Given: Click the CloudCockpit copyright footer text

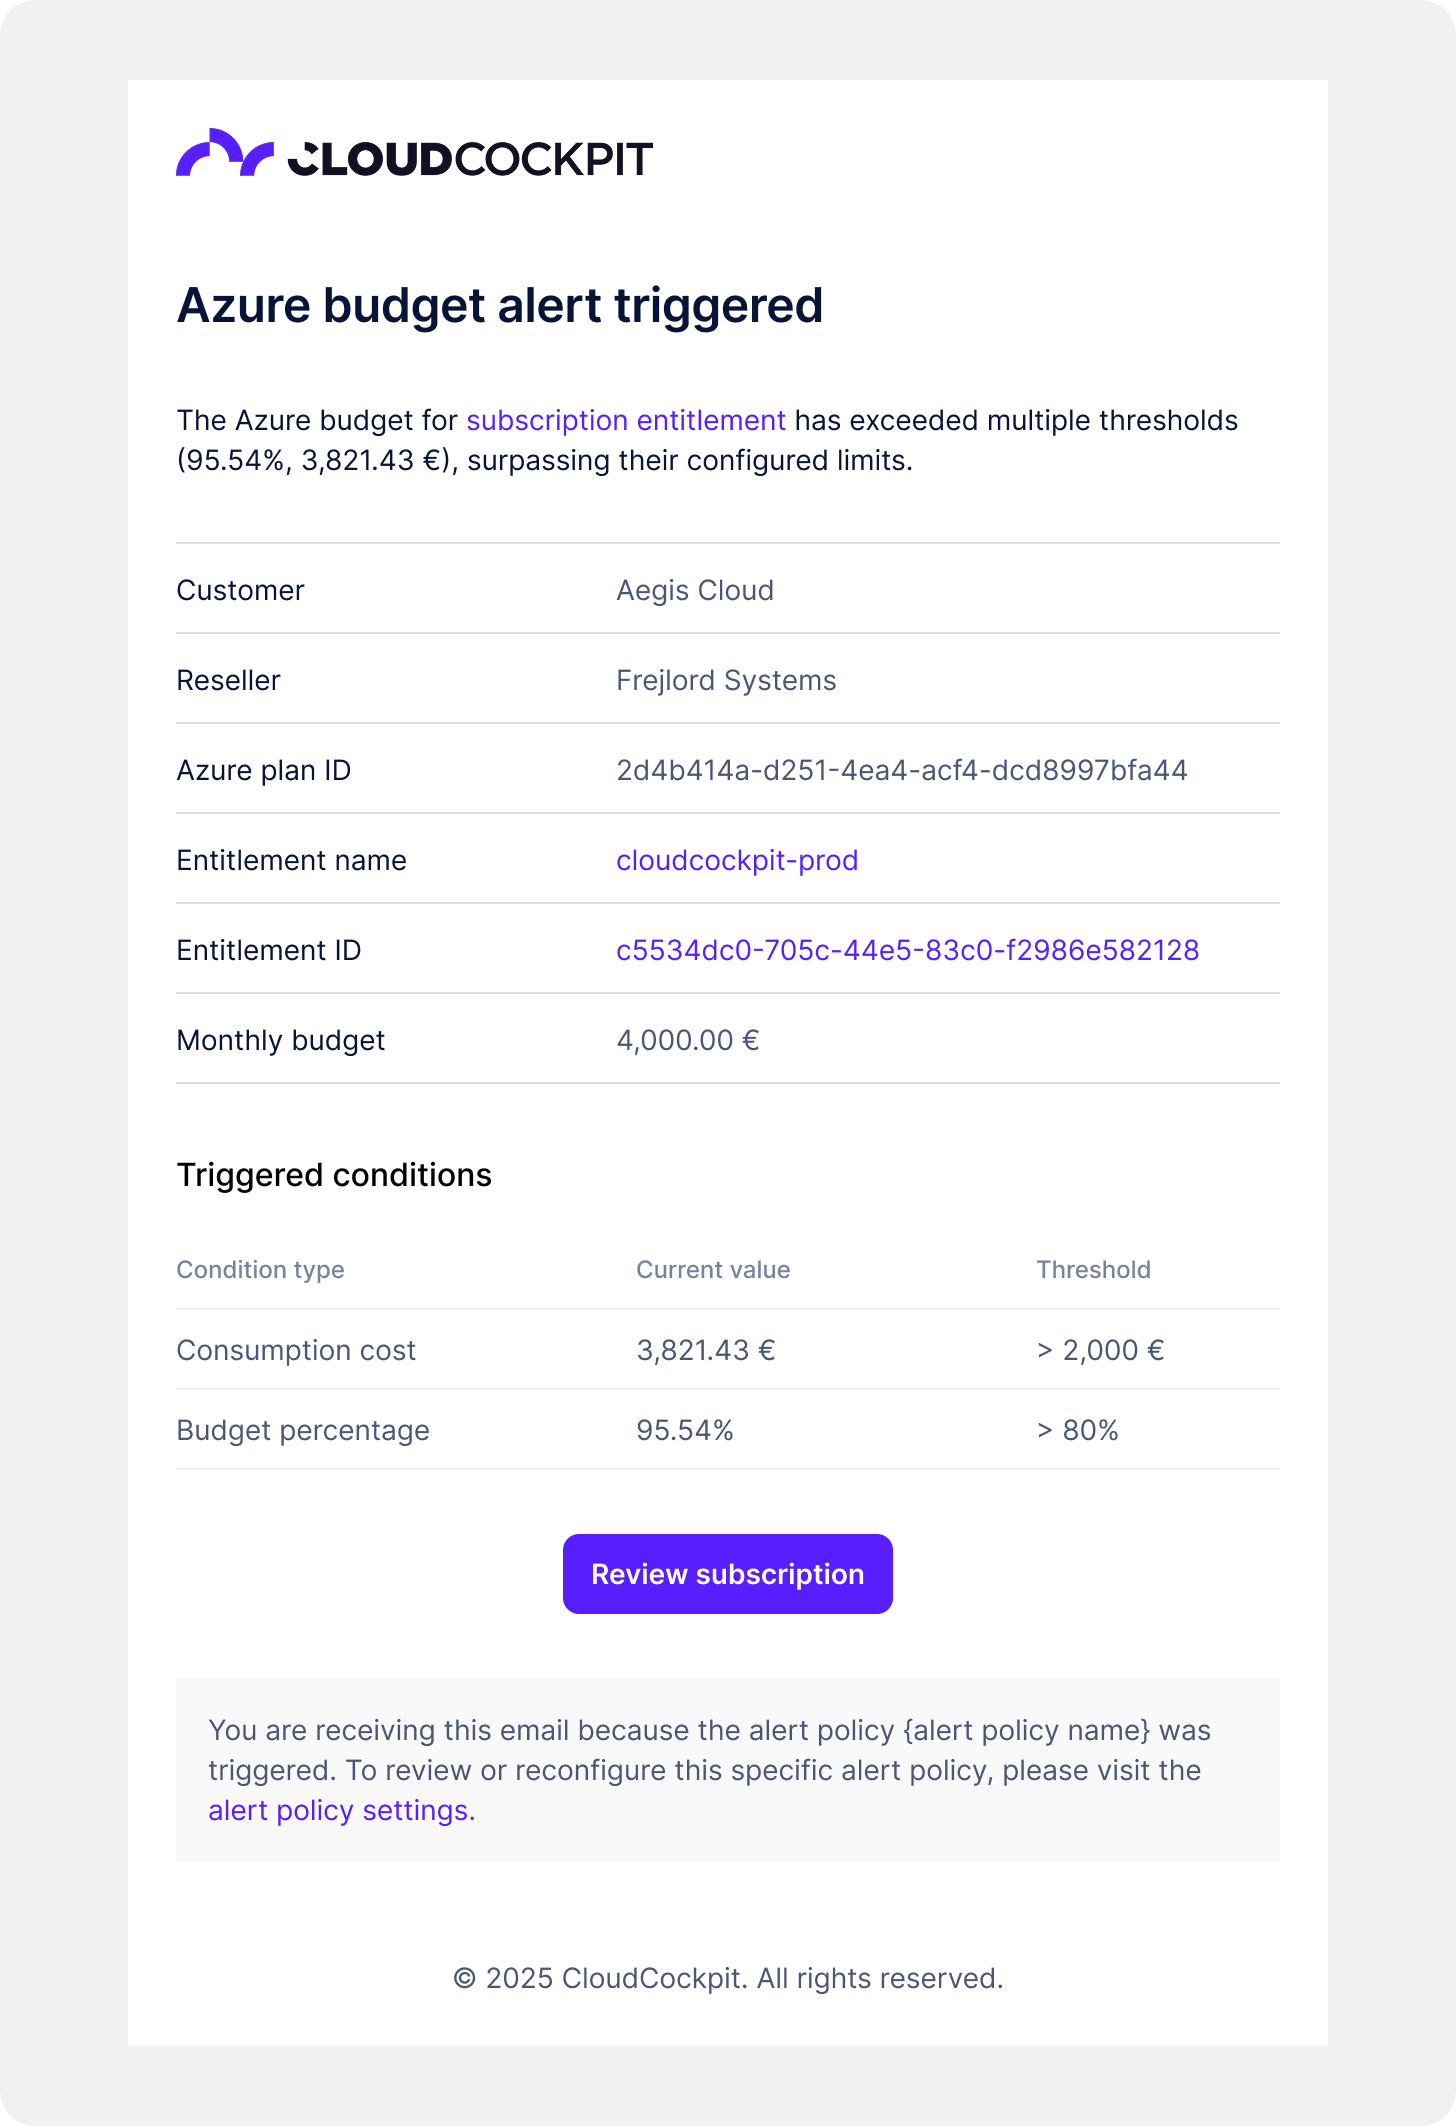Looking at the screenshot, I should click(x=728, y=1978).
